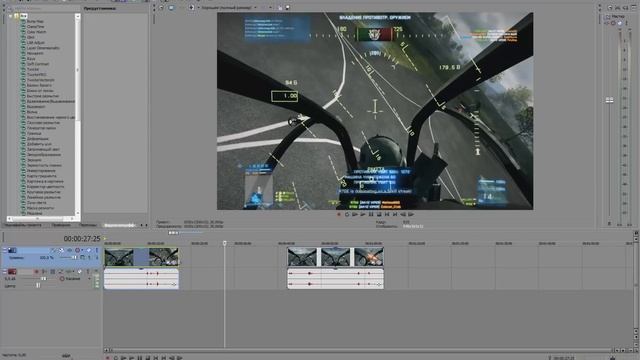This screenshot has height=360, width=640.
Task: Solo the video track with exclamation icon
Action: pyautogui.click(x=96, y=250)
